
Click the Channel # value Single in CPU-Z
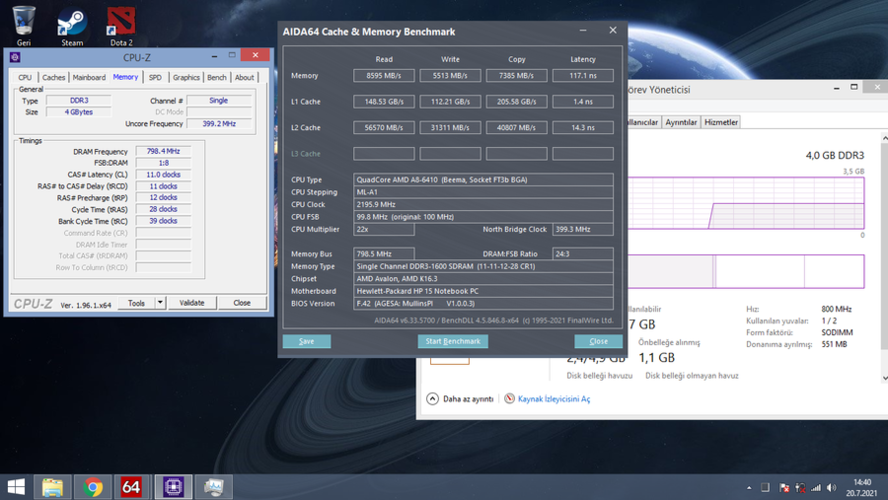tap(219, 100)
